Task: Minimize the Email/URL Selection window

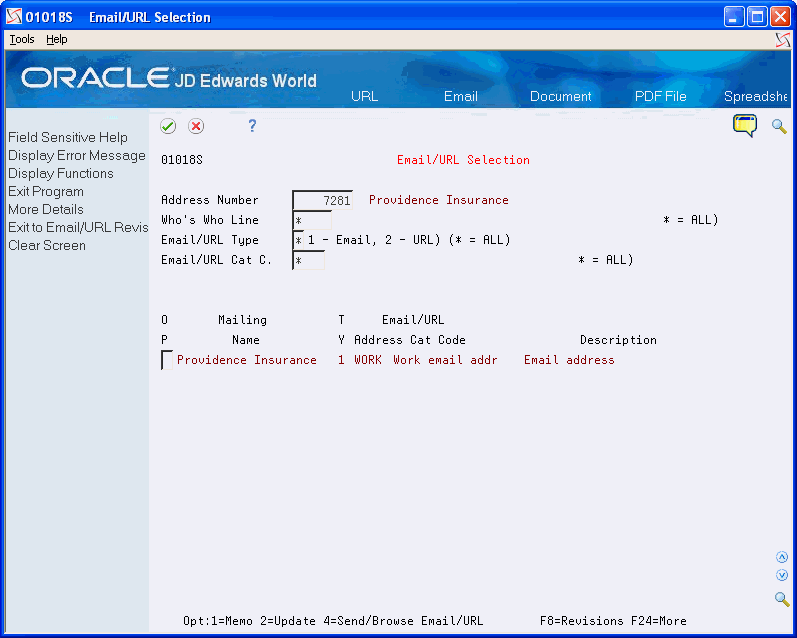Action: point(733,17)
